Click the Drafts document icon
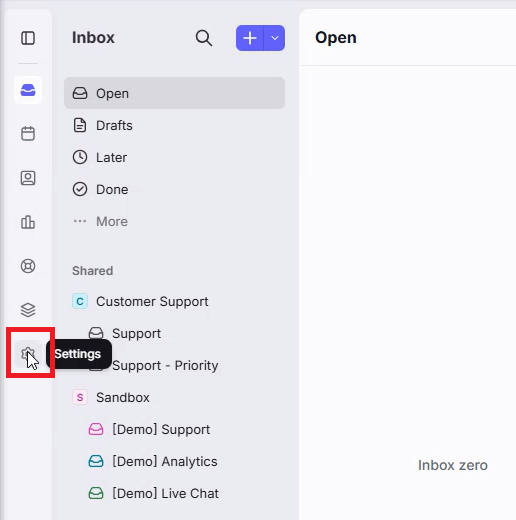The image size is (516, 520). pos(80,125)
